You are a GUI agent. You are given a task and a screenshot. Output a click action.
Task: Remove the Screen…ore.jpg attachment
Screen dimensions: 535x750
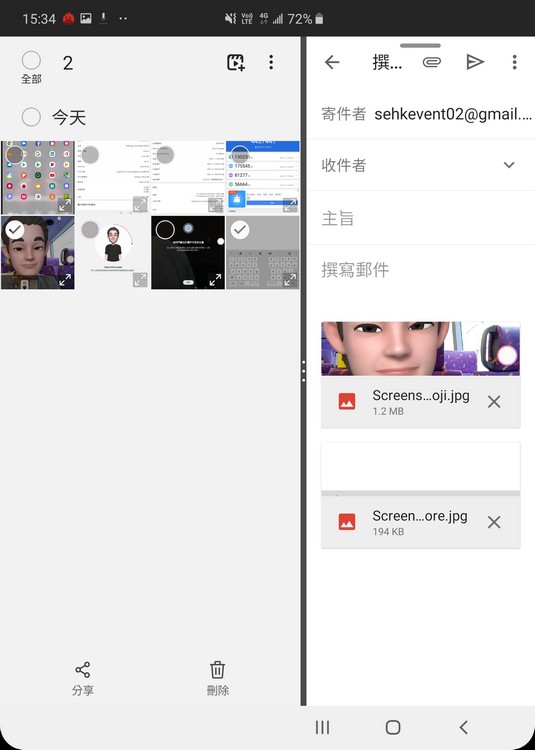coord(494,522)
